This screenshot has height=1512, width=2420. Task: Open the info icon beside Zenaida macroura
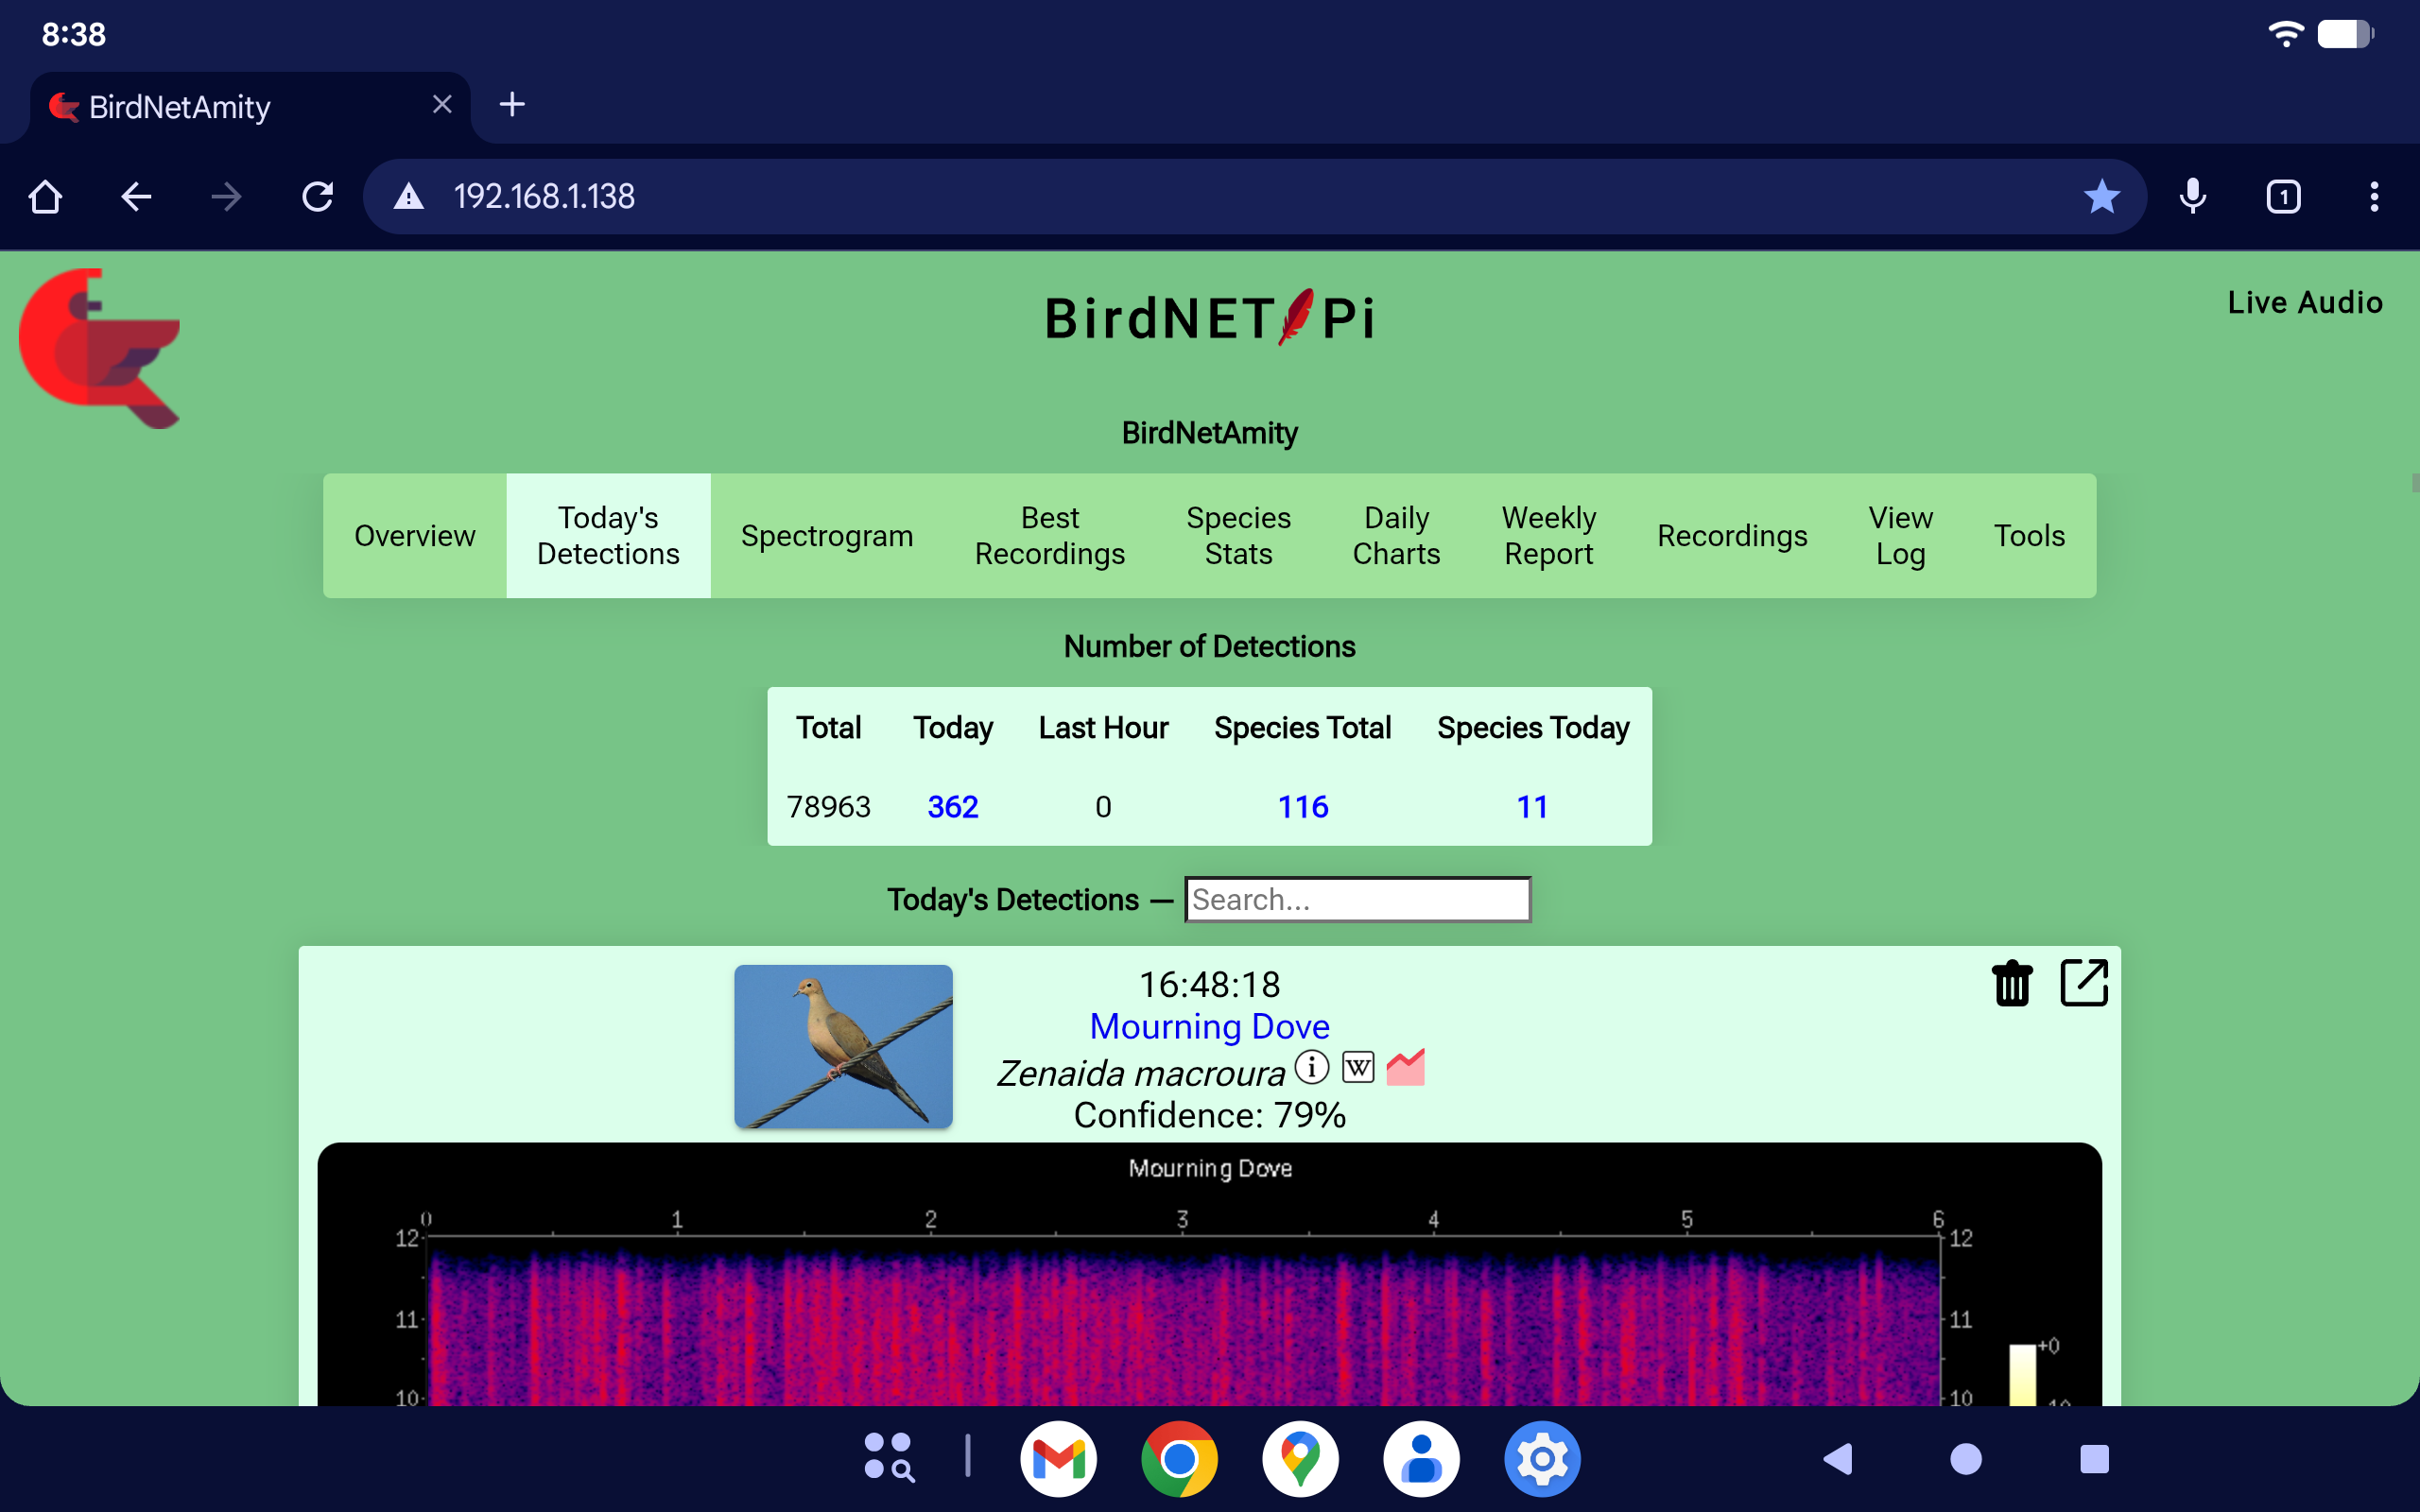[1312, 1067]
